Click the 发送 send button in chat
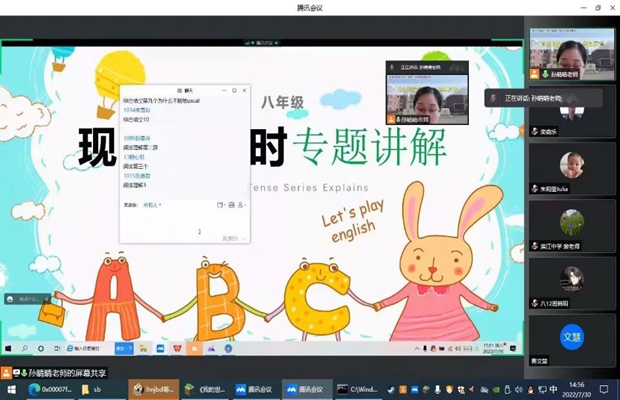620x400 pixels. click(x=228, y=238)
